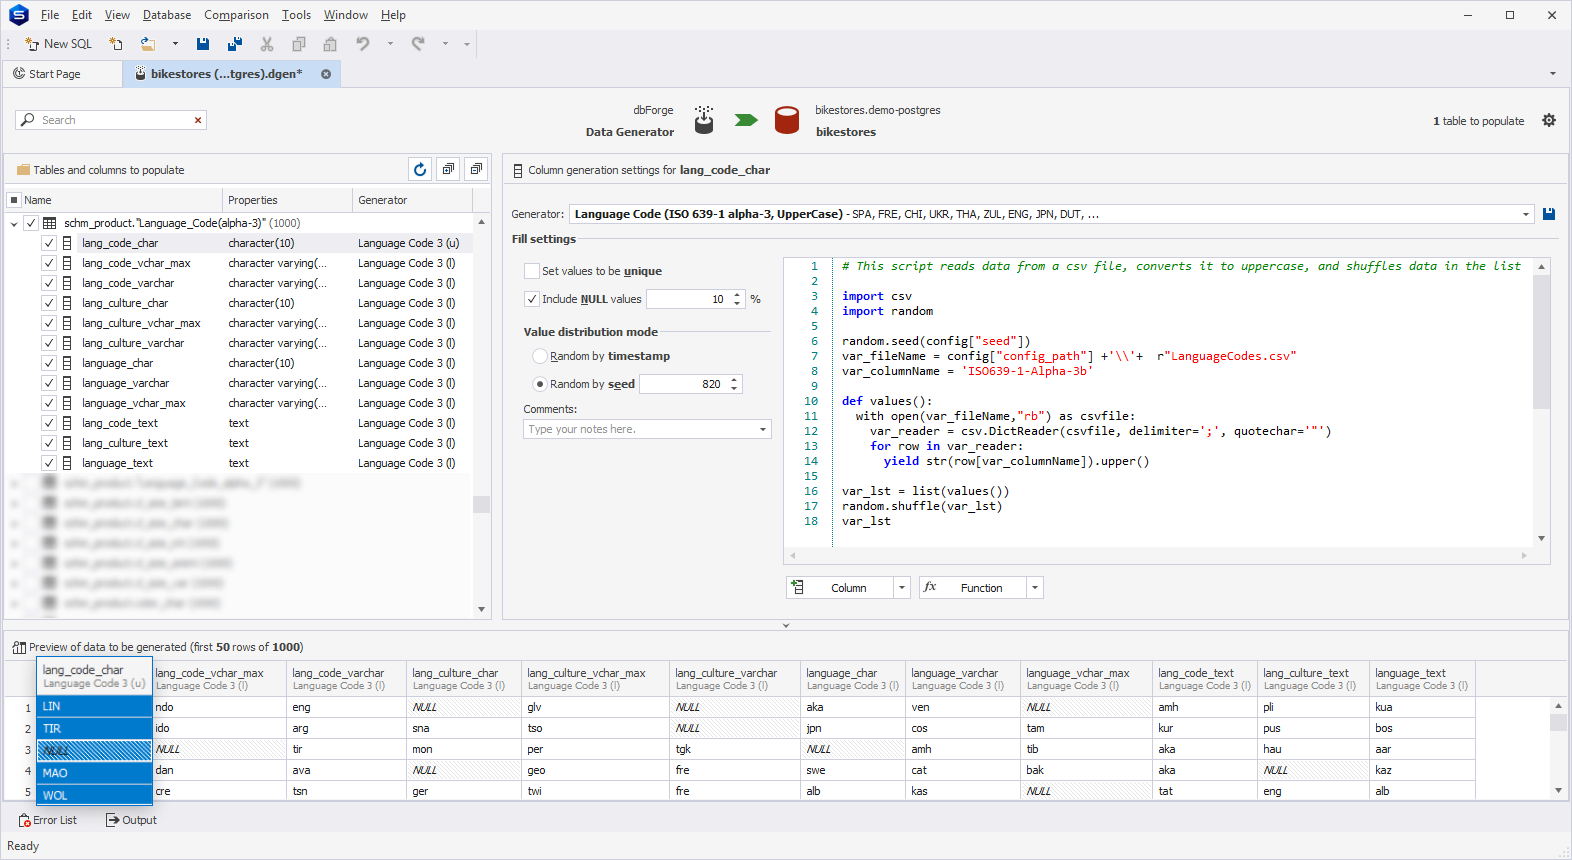The width and height of the screenshot is (1572, 860).
Task: Open the Function button dropdown arrow
Action: [x=1035, y=588]
